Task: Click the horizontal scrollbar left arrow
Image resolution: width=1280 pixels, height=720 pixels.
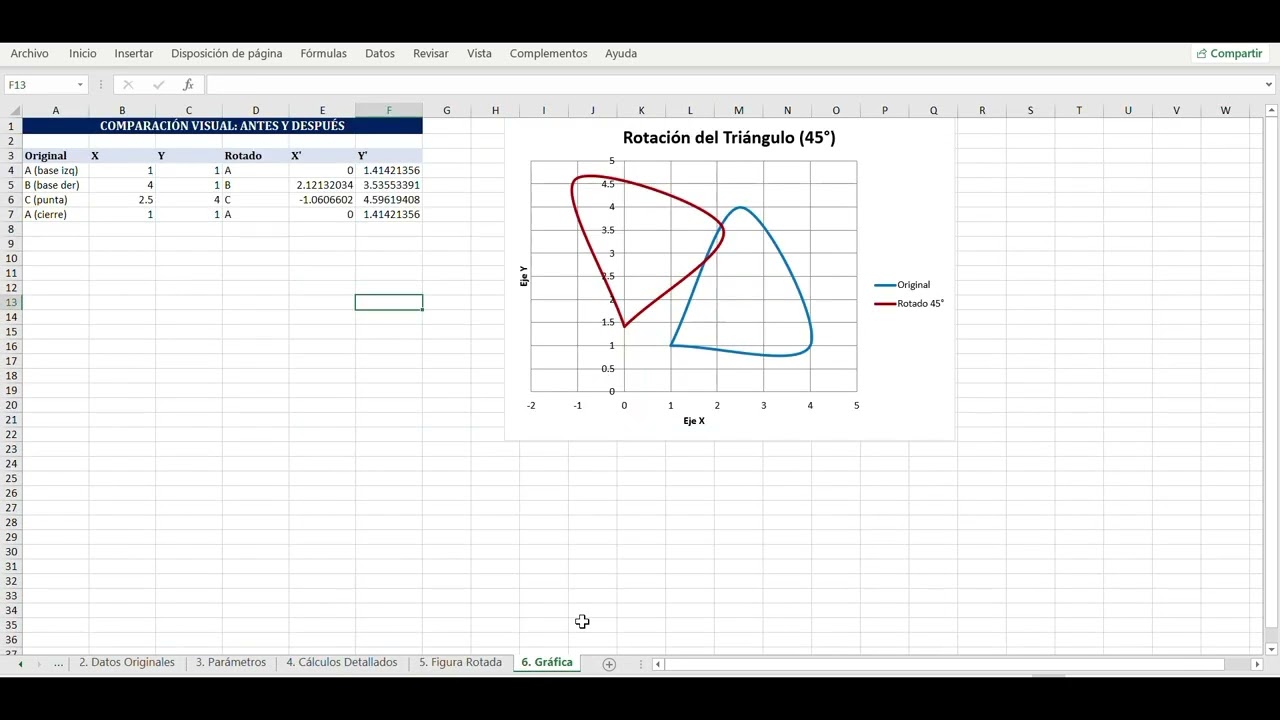Action: pyautogui.click(x=658, y=664)
